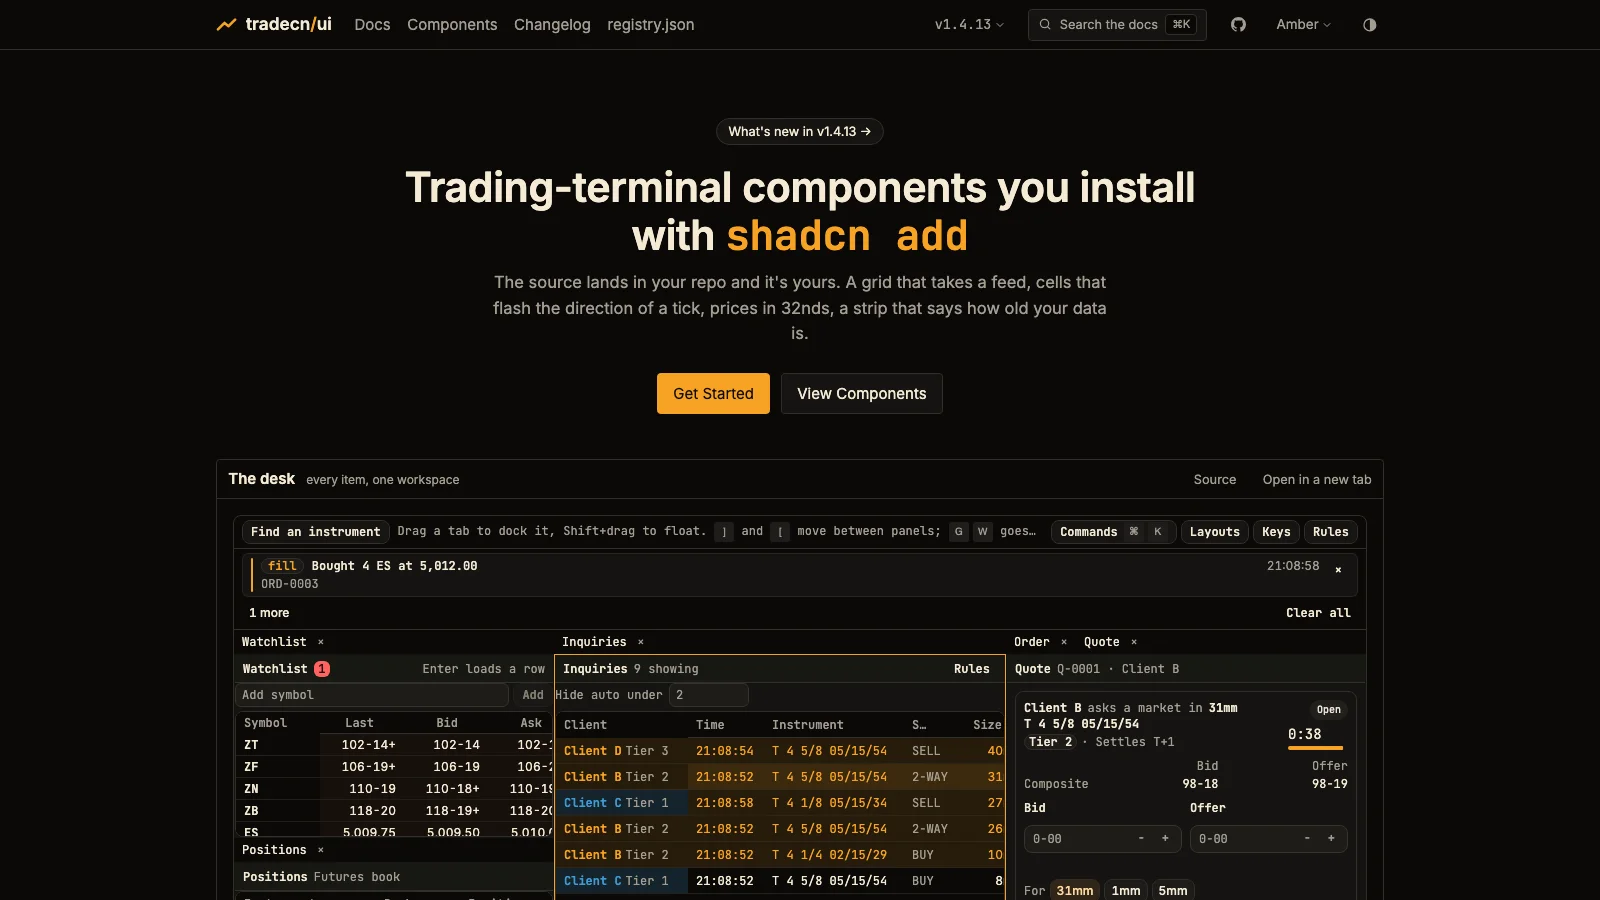Viewport: 1600px width, 900px height.
Task: Sort by the Instrument column header
Action: pos(807,724)
